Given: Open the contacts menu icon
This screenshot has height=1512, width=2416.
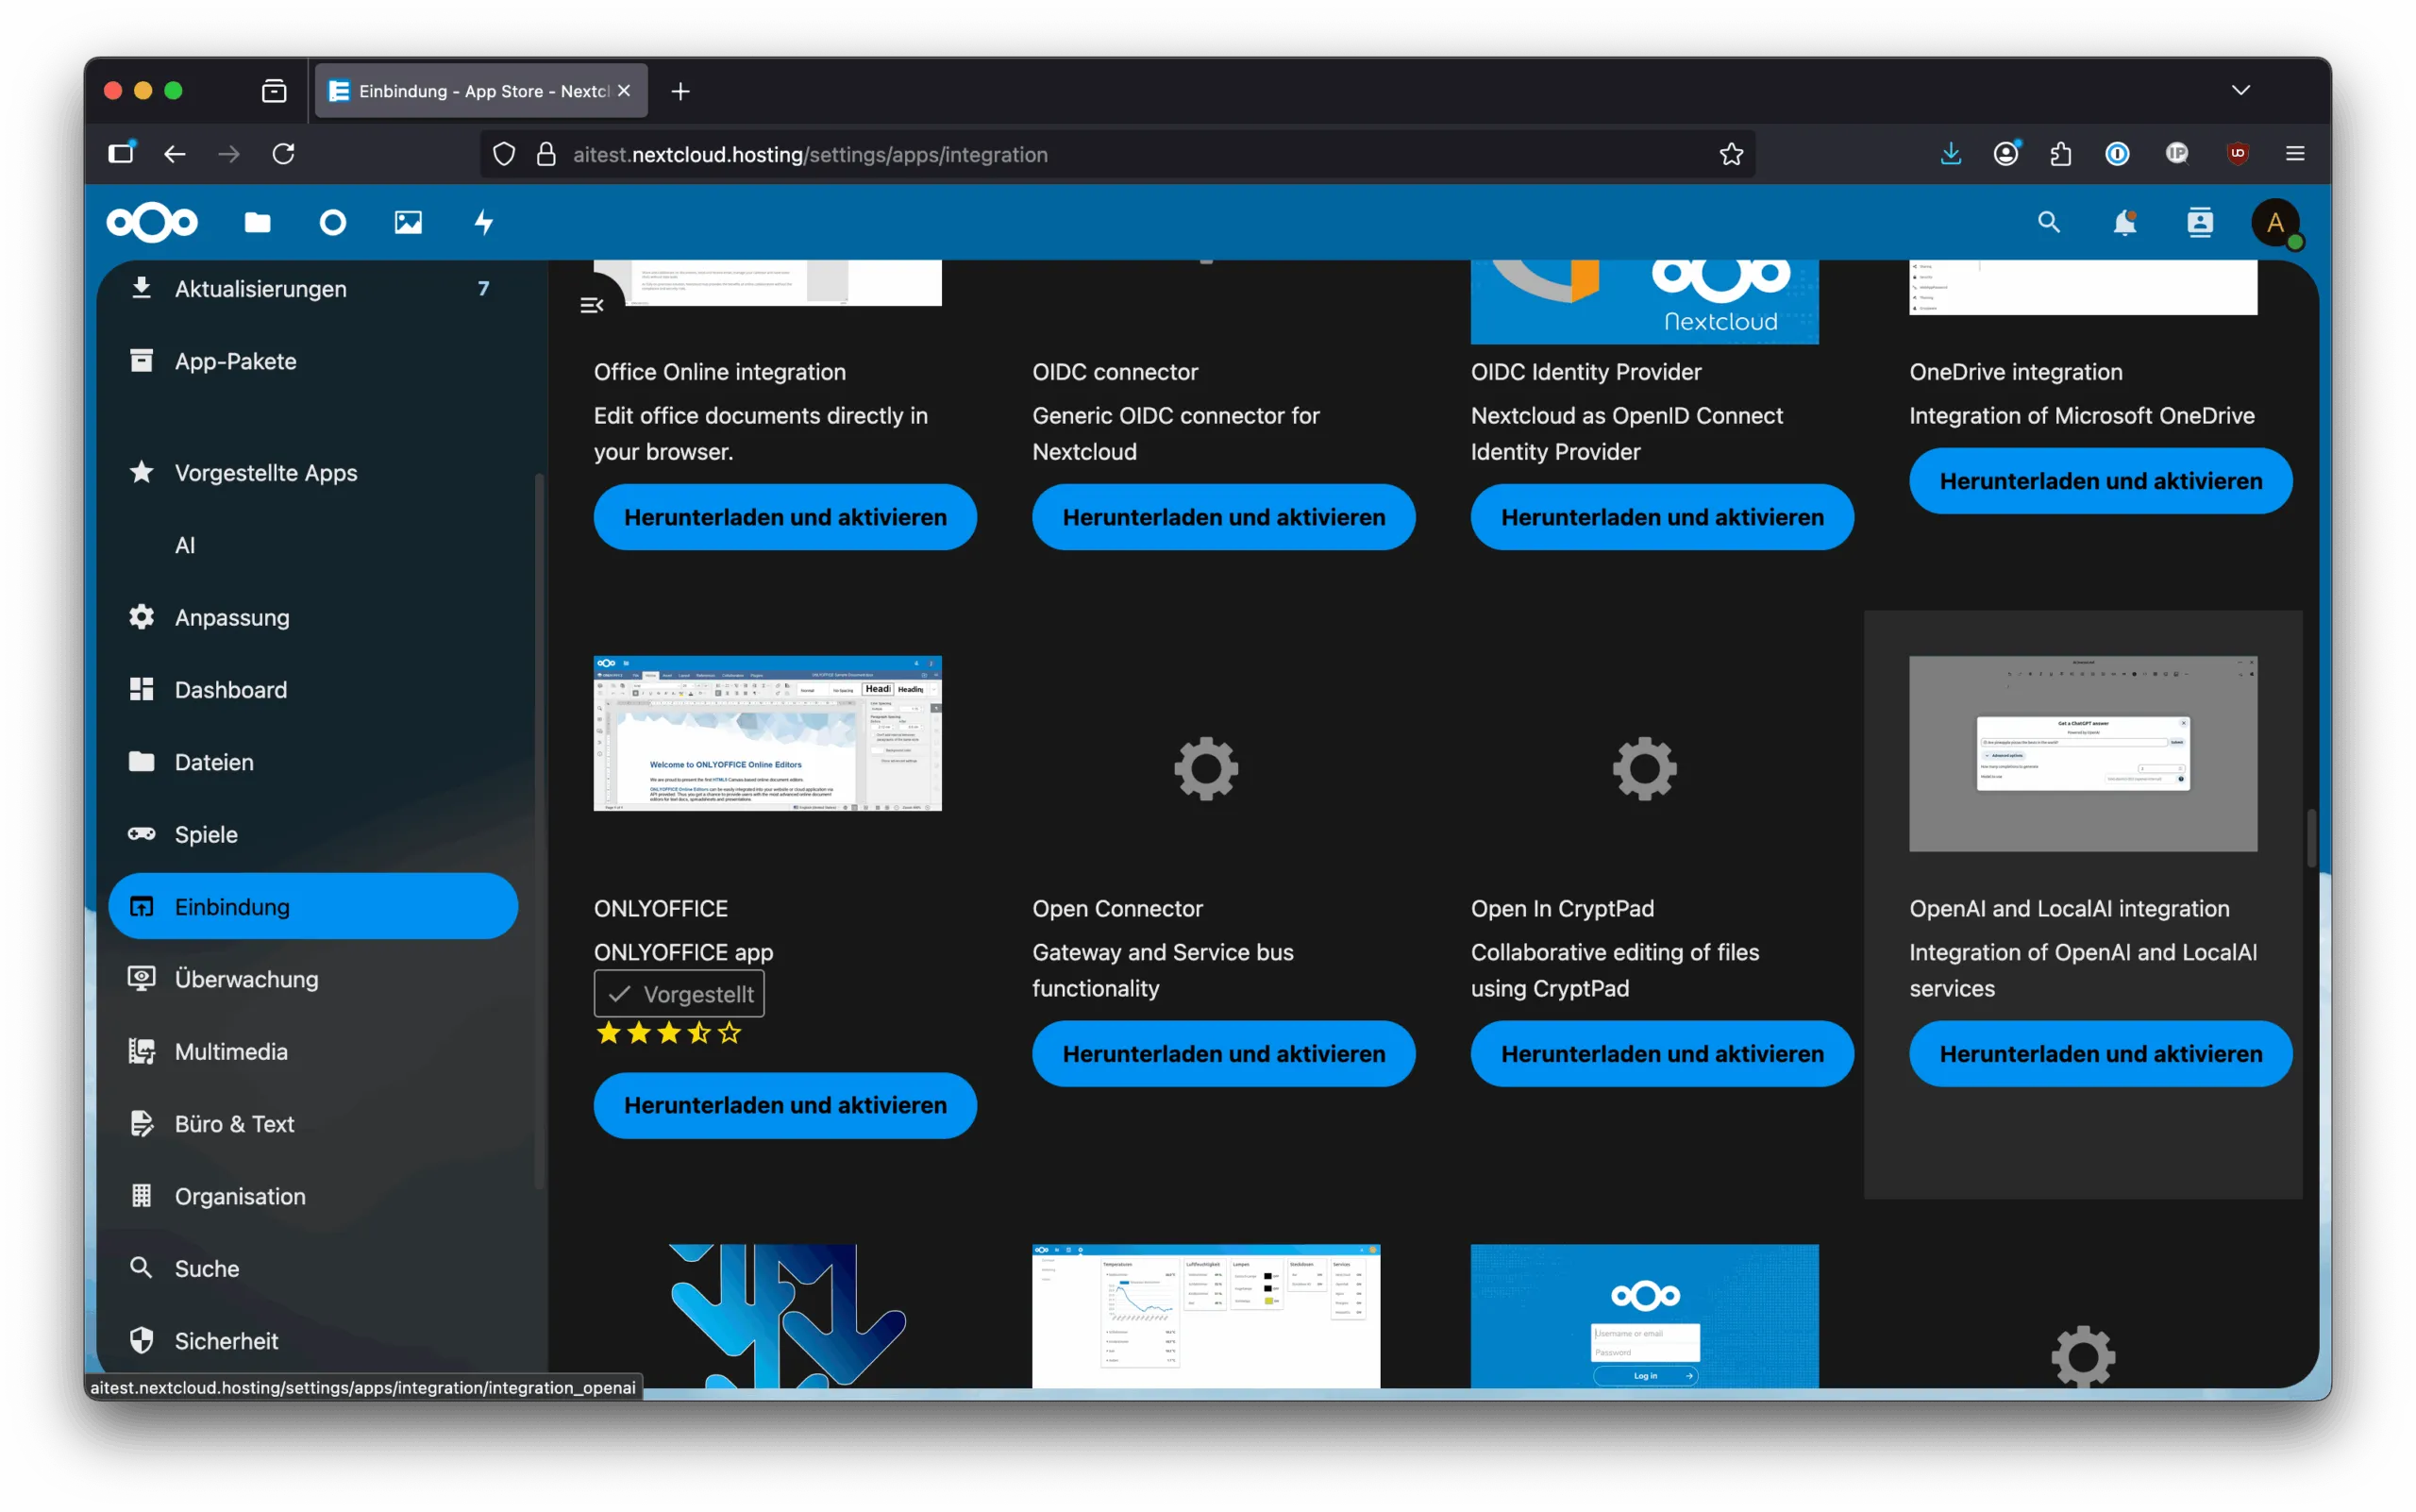Looking at the screenshot, I should [x=2199, y=222].
